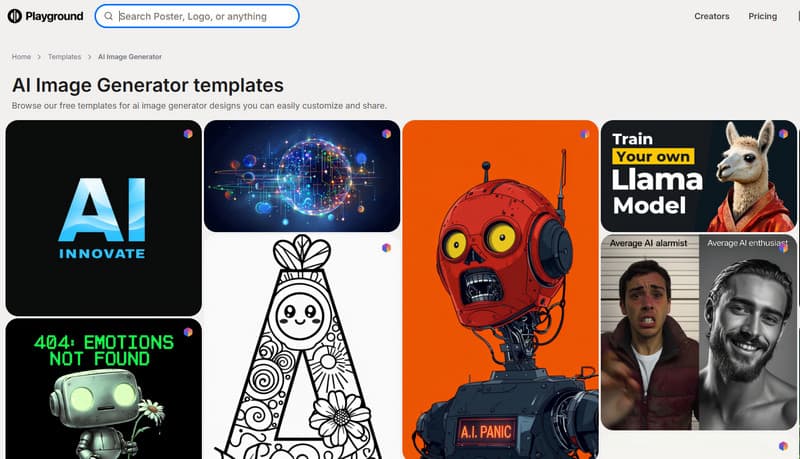This screenshot has height=459, width=800.
Task: Open Templates breadcrumb link
Action: [x=64, y=57]
